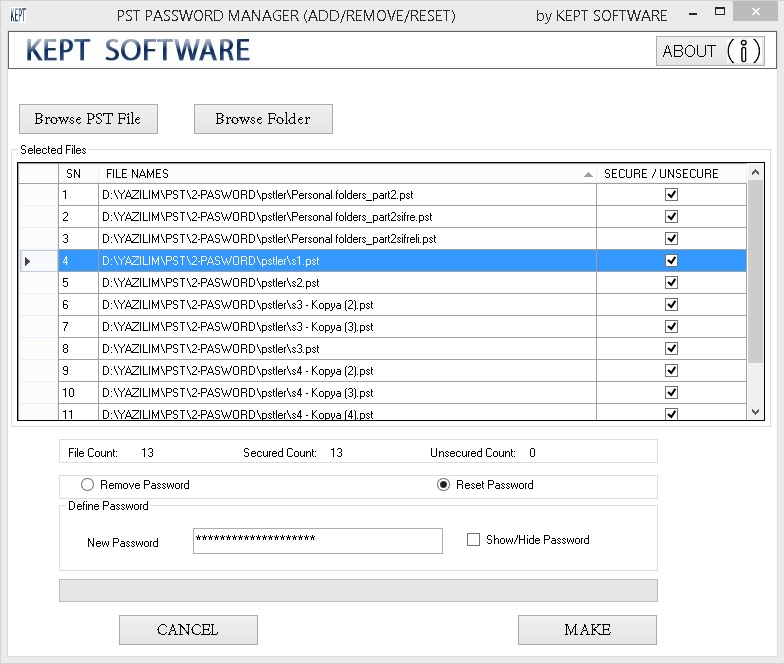Viewport: 784px width, 664px height.
Task: Uncheck secure box for Personal folders_part2sifre.pst
Action: pyautogui.click(x=671, y=216)
